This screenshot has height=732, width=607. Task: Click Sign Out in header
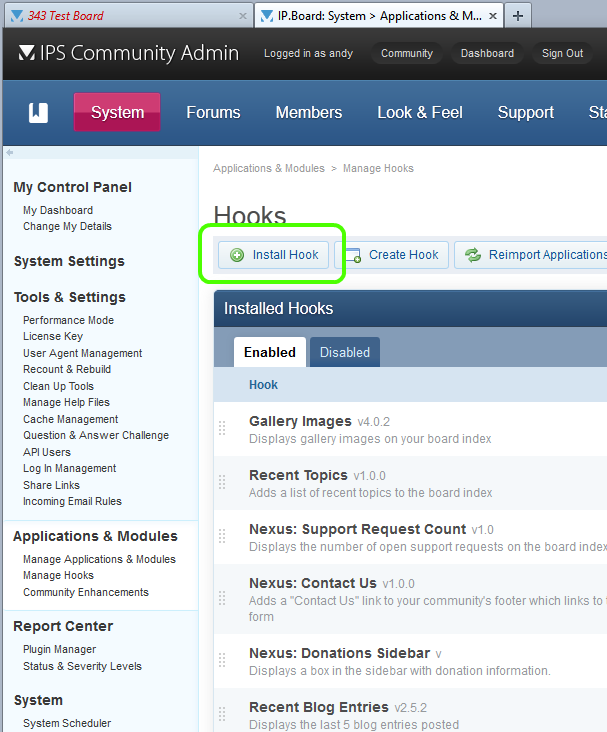tap(562, 53)
